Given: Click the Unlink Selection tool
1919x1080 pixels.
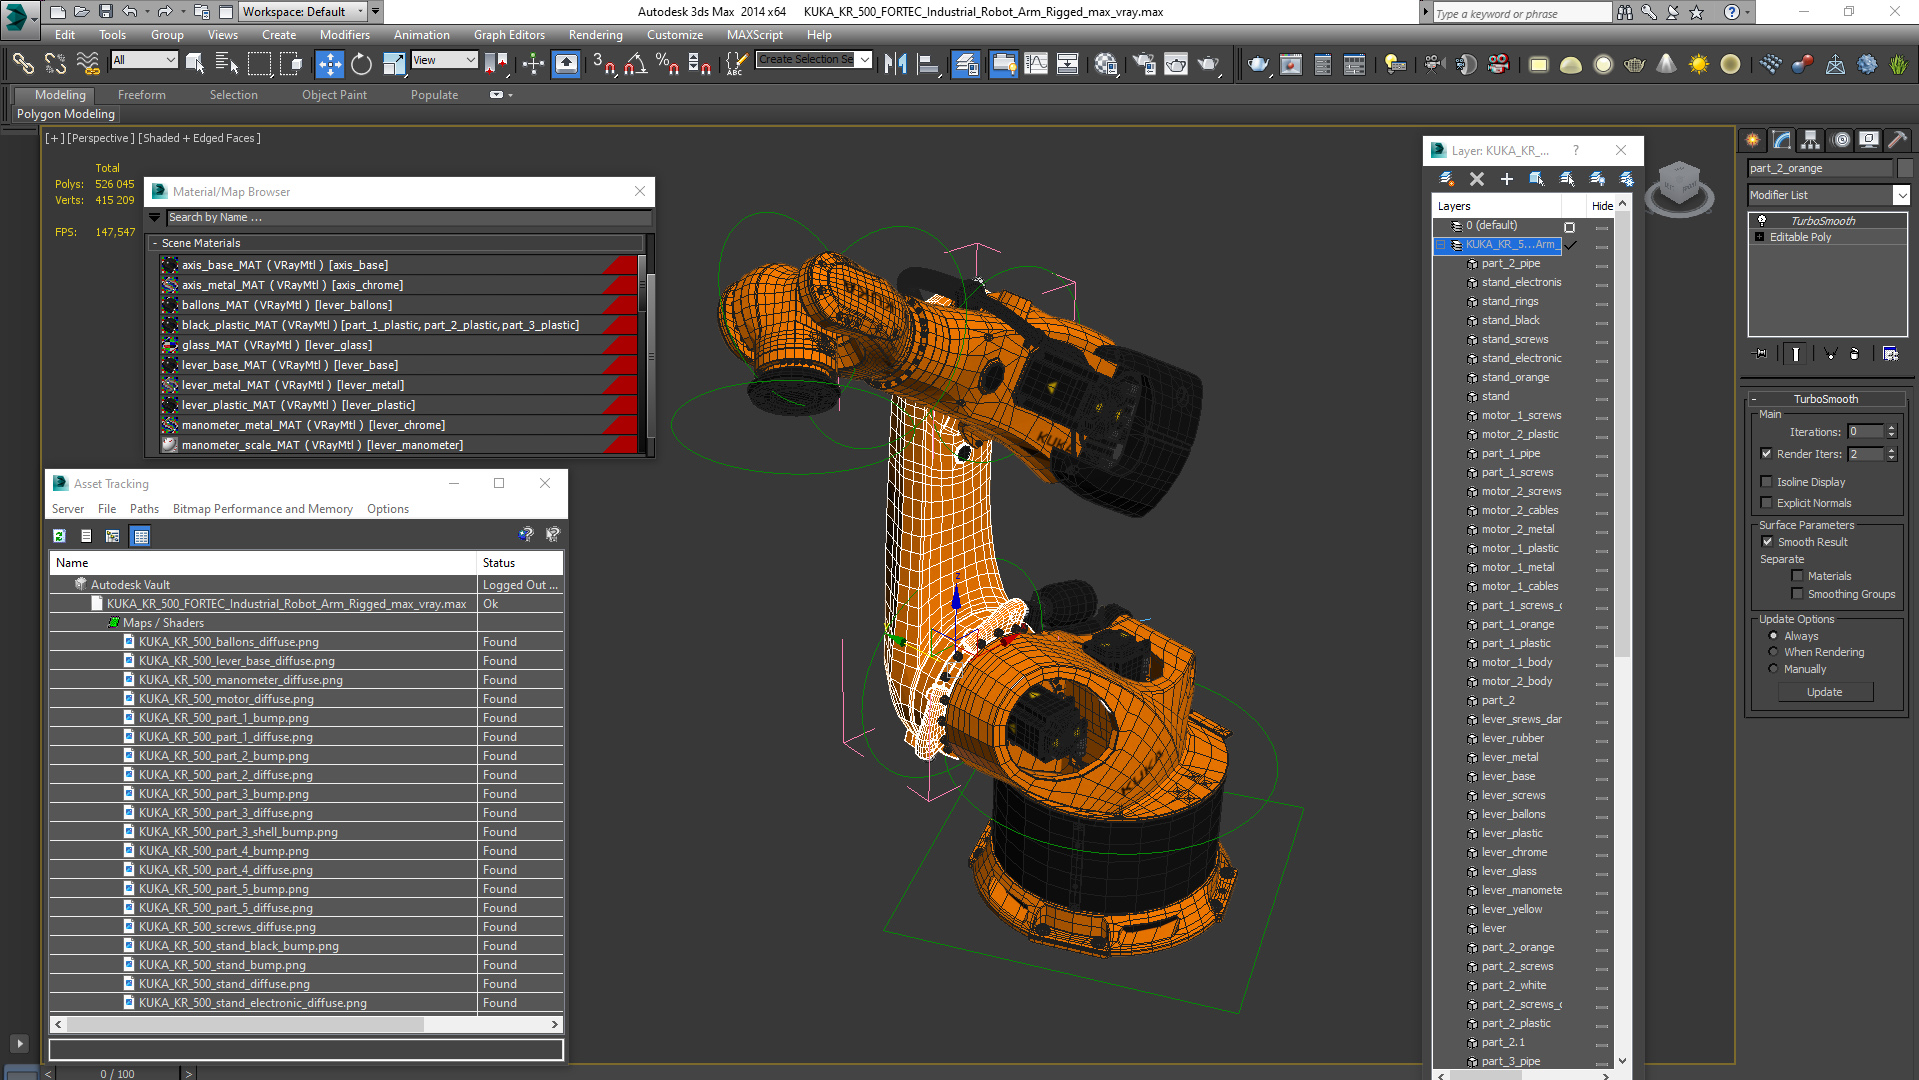Looking at the screenshot, I should [x=55, y=64].
